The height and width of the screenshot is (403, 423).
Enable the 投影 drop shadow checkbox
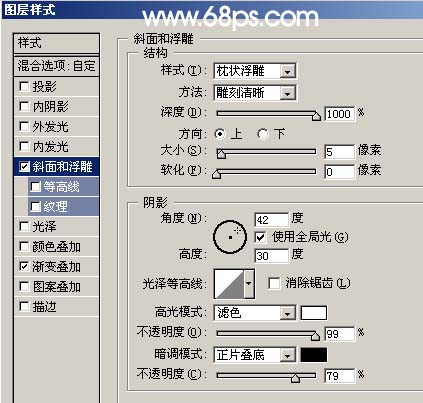pyautogui.click(x=24, y=87)
